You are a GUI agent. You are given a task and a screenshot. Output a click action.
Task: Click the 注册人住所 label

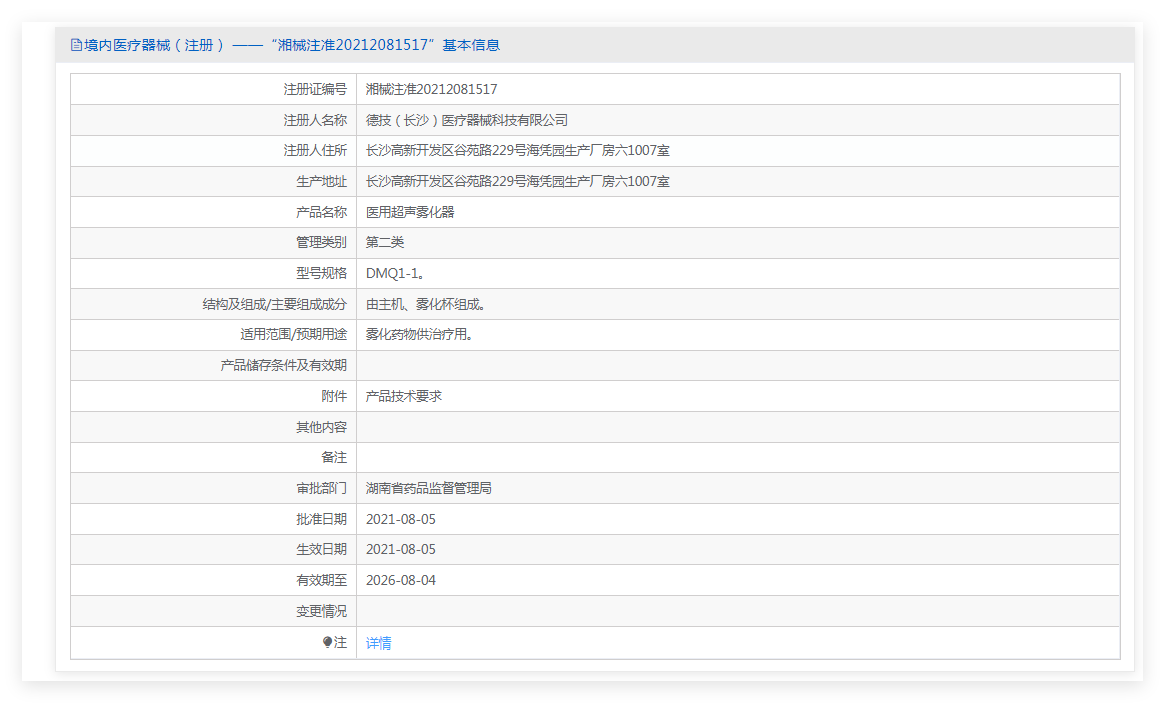pyautogui.click(x=315, y=151)
